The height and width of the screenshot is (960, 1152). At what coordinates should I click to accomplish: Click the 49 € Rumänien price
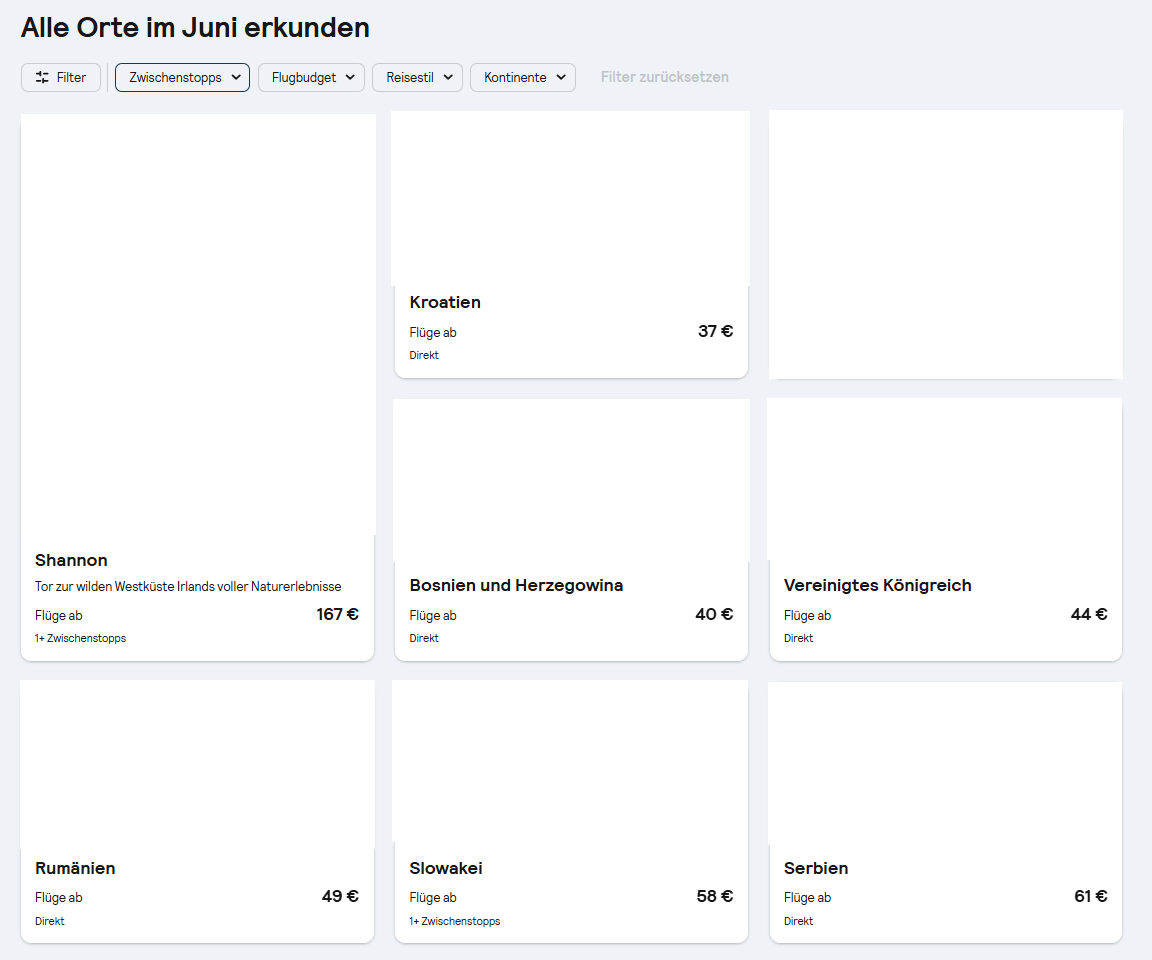340,896
